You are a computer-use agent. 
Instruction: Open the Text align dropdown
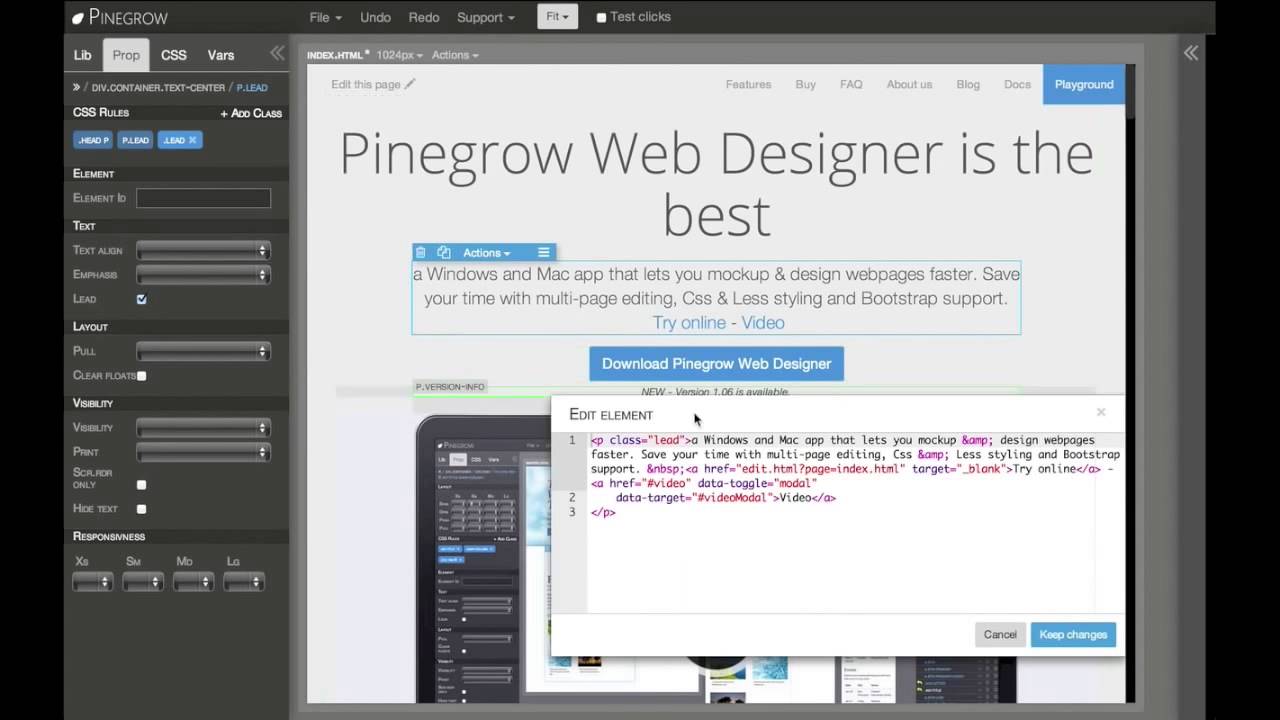coord(203,250)
